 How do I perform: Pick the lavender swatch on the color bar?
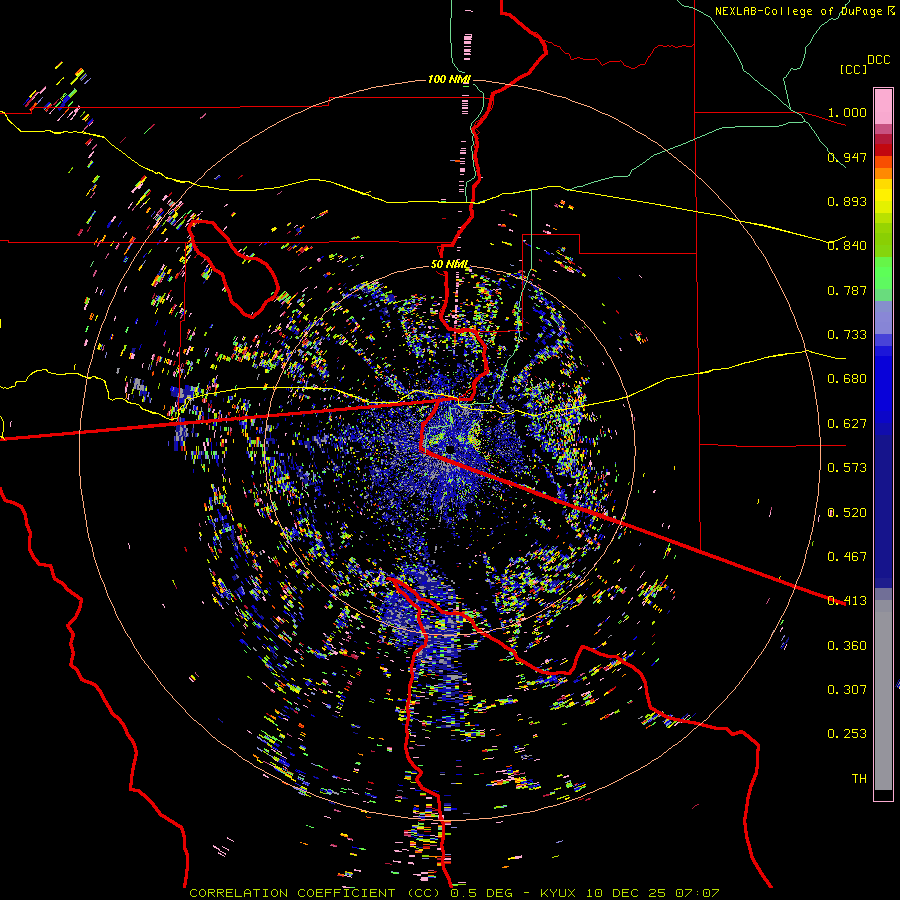(x=883, y=317)
